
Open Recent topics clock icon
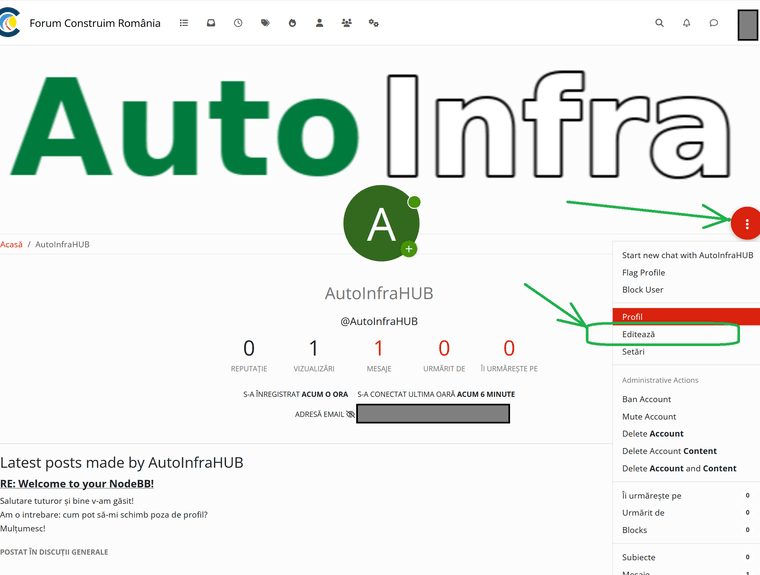238,23
